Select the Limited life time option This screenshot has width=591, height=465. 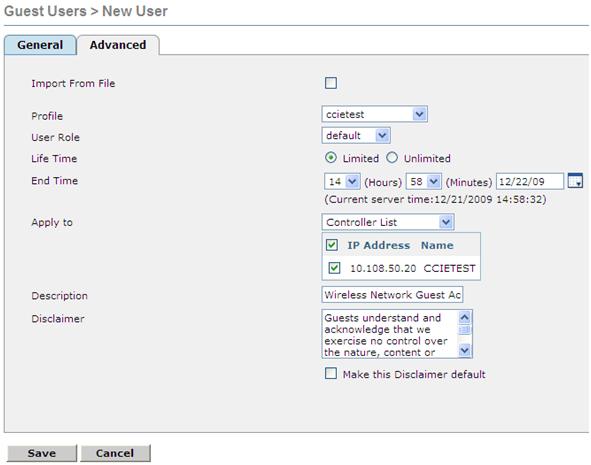coord(331,158)
